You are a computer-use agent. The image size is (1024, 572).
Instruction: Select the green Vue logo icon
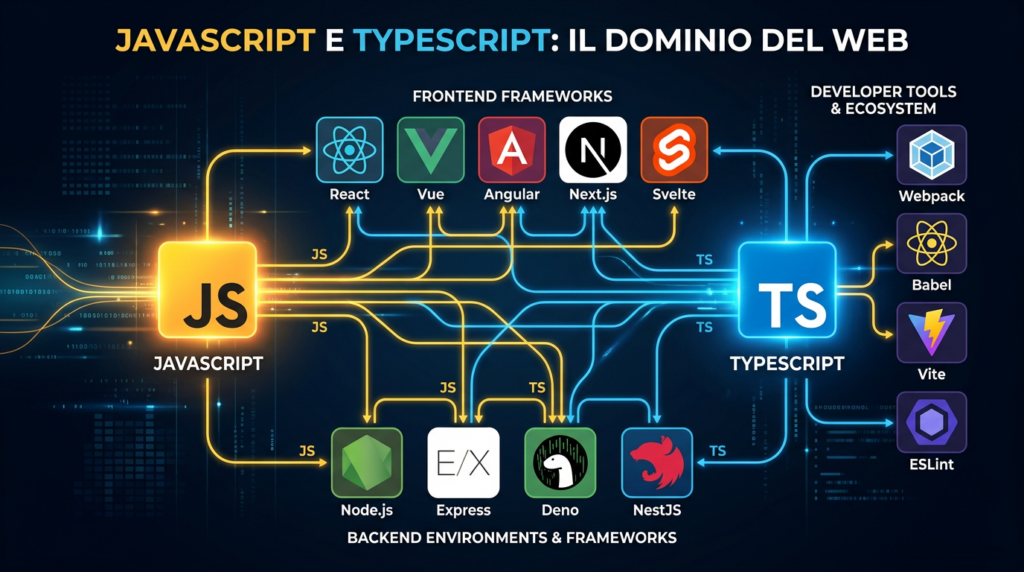tap(430, 150)
